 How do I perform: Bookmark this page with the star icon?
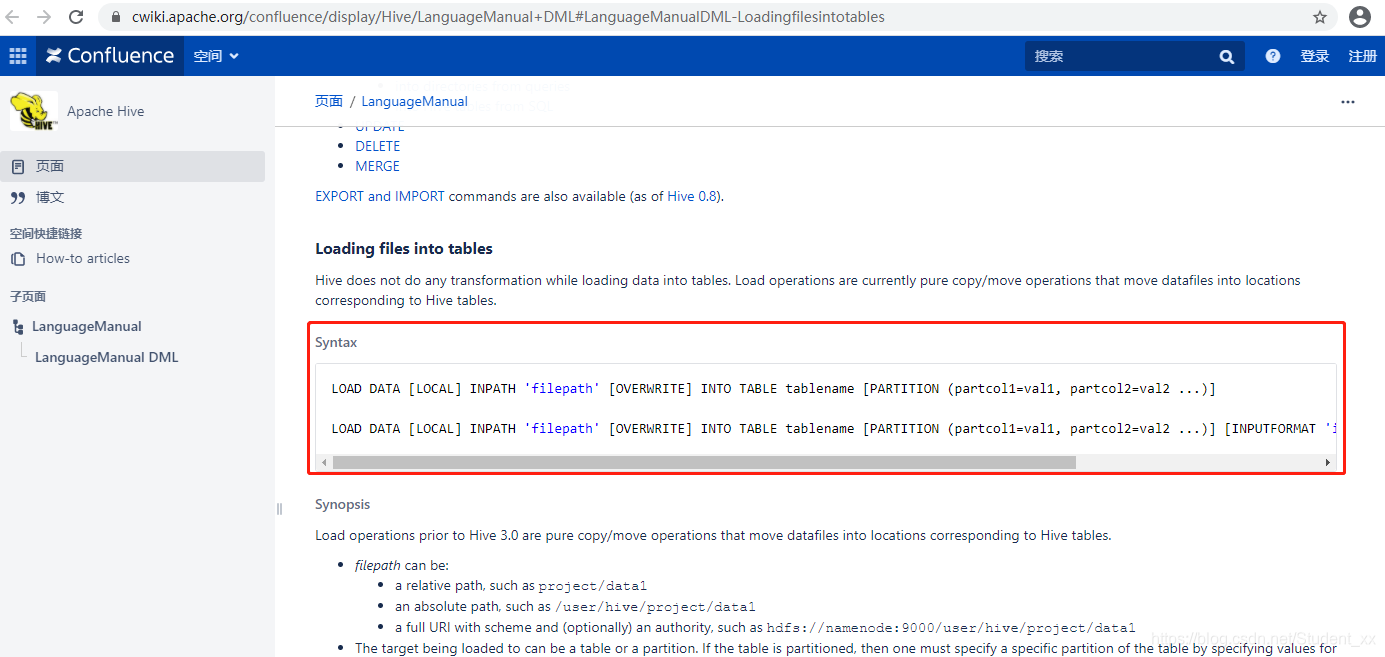point(1320,17)
